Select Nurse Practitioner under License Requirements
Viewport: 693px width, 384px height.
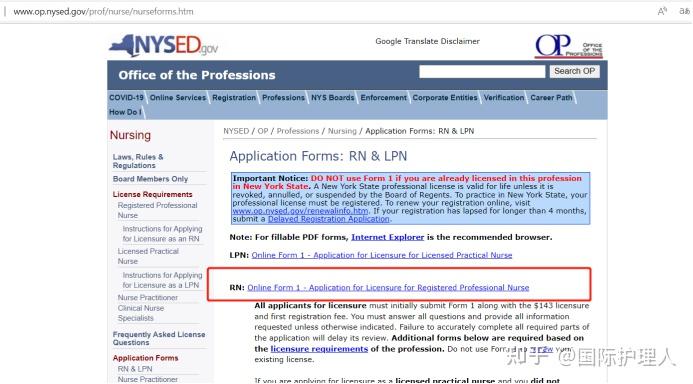pyautogui.click(x=148, y=298)
